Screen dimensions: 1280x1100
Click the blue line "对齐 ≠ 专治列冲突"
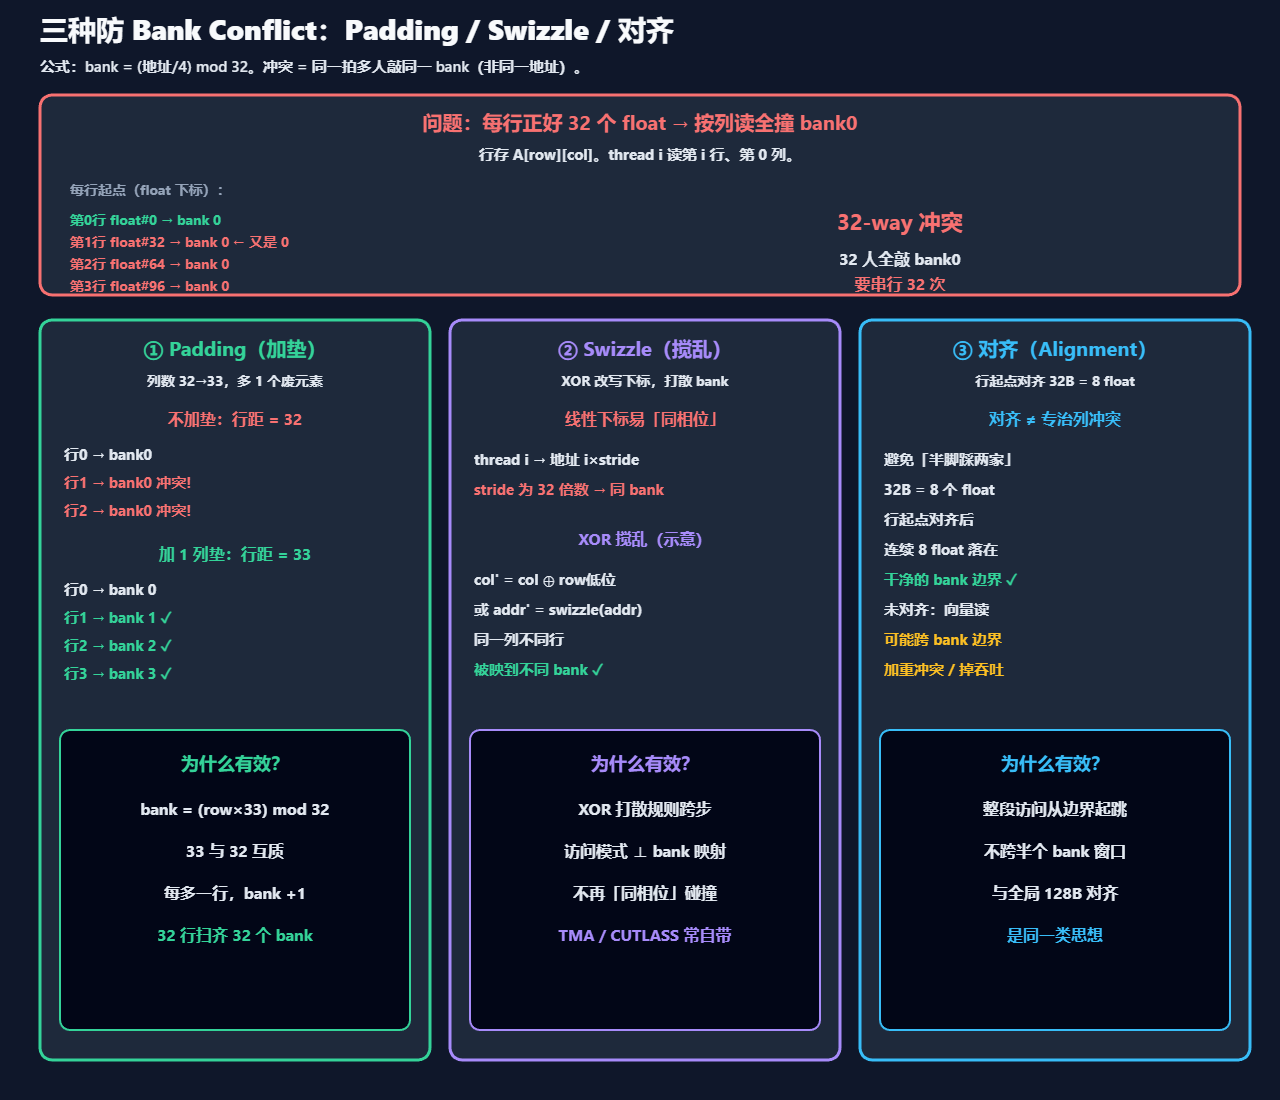pyautogui.click(x=1055, y=419)
